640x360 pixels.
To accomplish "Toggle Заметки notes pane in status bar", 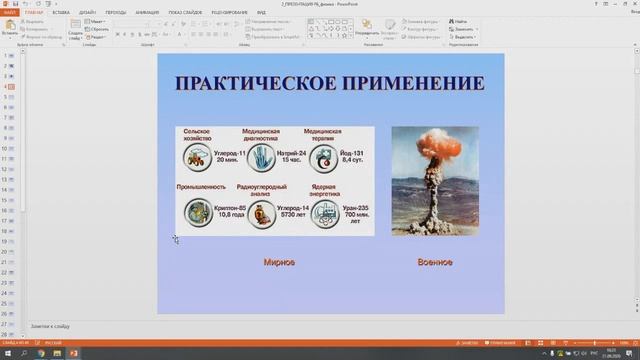I will (467, 343).
